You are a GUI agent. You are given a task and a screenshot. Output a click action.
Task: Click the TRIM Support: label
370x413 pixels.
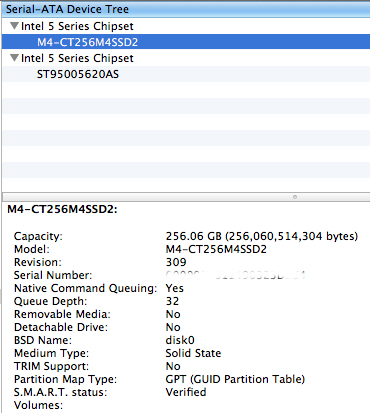[51, 366]
